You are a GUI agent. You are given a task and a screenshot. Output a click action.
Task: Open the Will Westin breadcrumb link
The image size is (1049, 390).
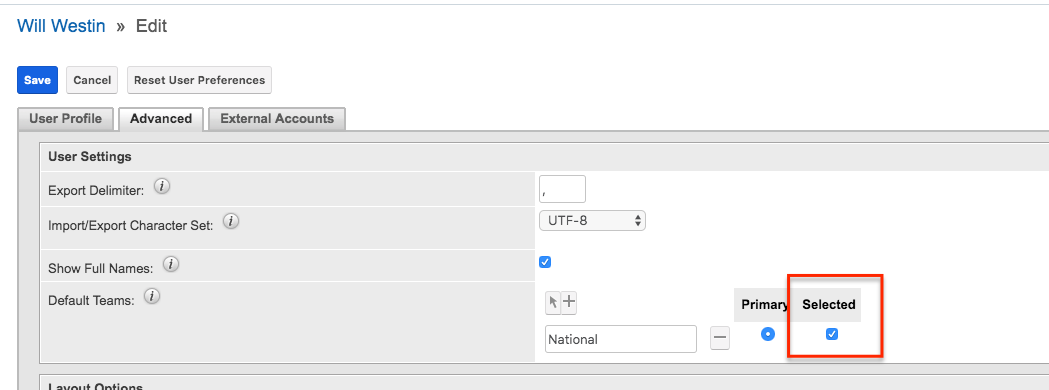[x=62, y=26]
